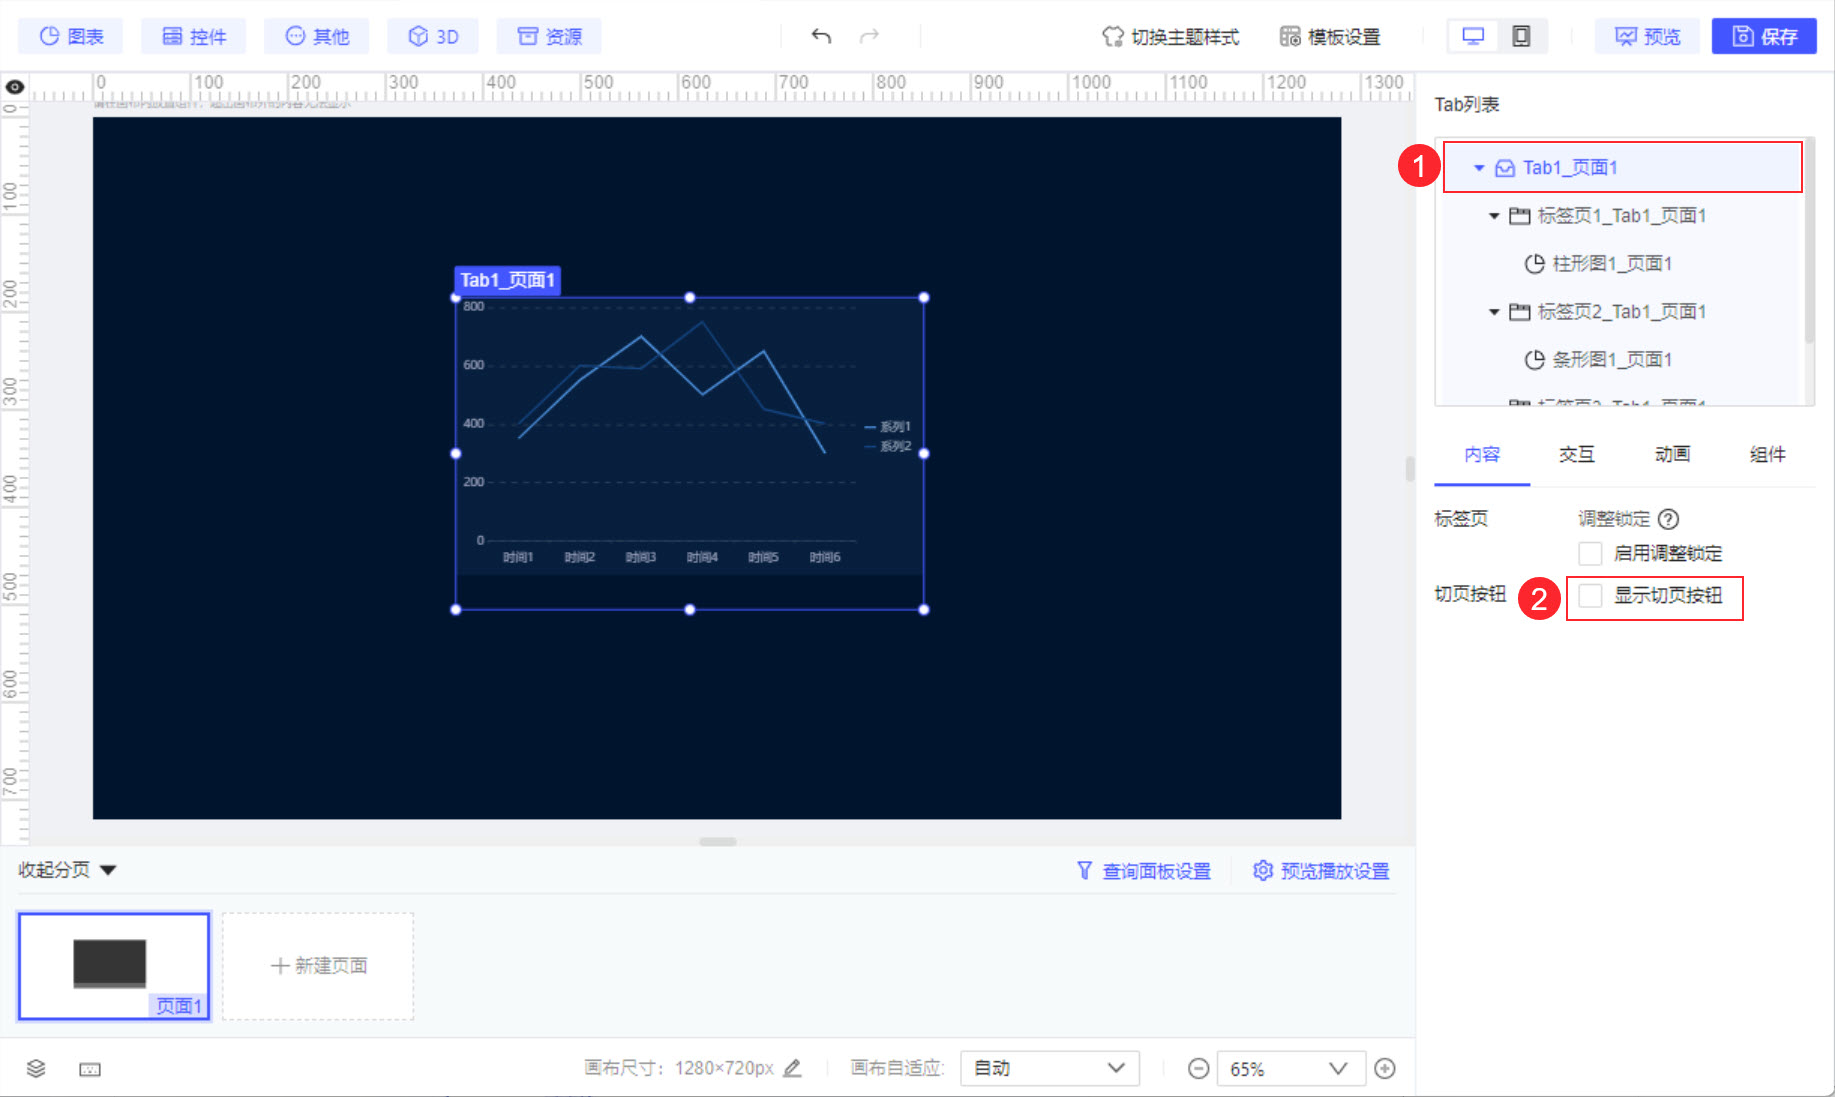1835x1097 pixels.
Task: Click 切换主题样式 theme switcher
Action: point(1170,37)
